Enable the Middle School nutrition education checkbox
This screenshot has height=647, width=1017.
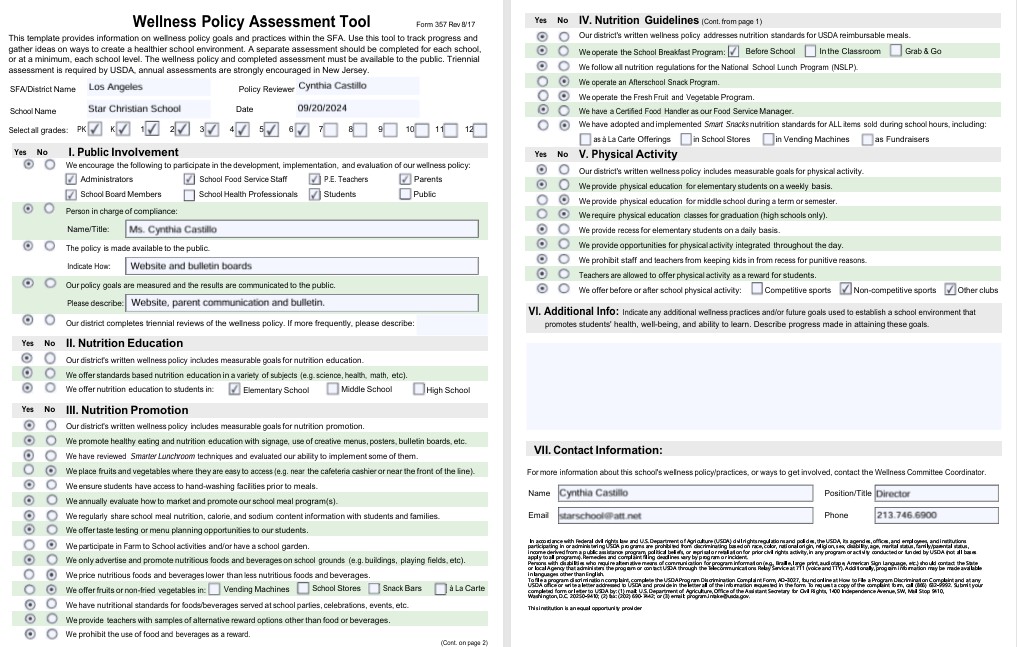pyautogui.click(x=332, y=389)
